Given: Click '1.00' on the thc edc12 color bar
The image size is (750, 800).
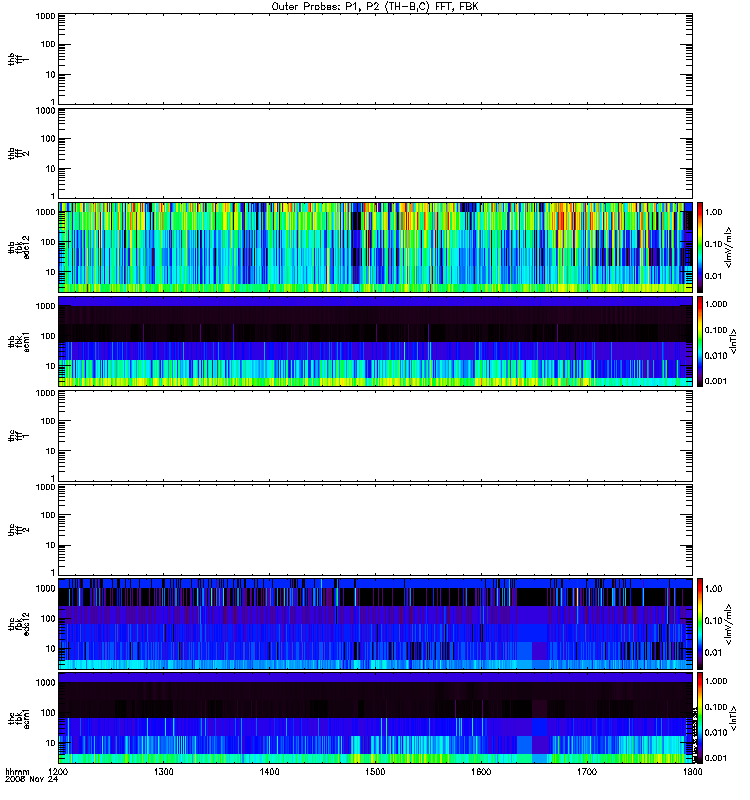Looking at the screenshot, I should [x=713, y=589].
